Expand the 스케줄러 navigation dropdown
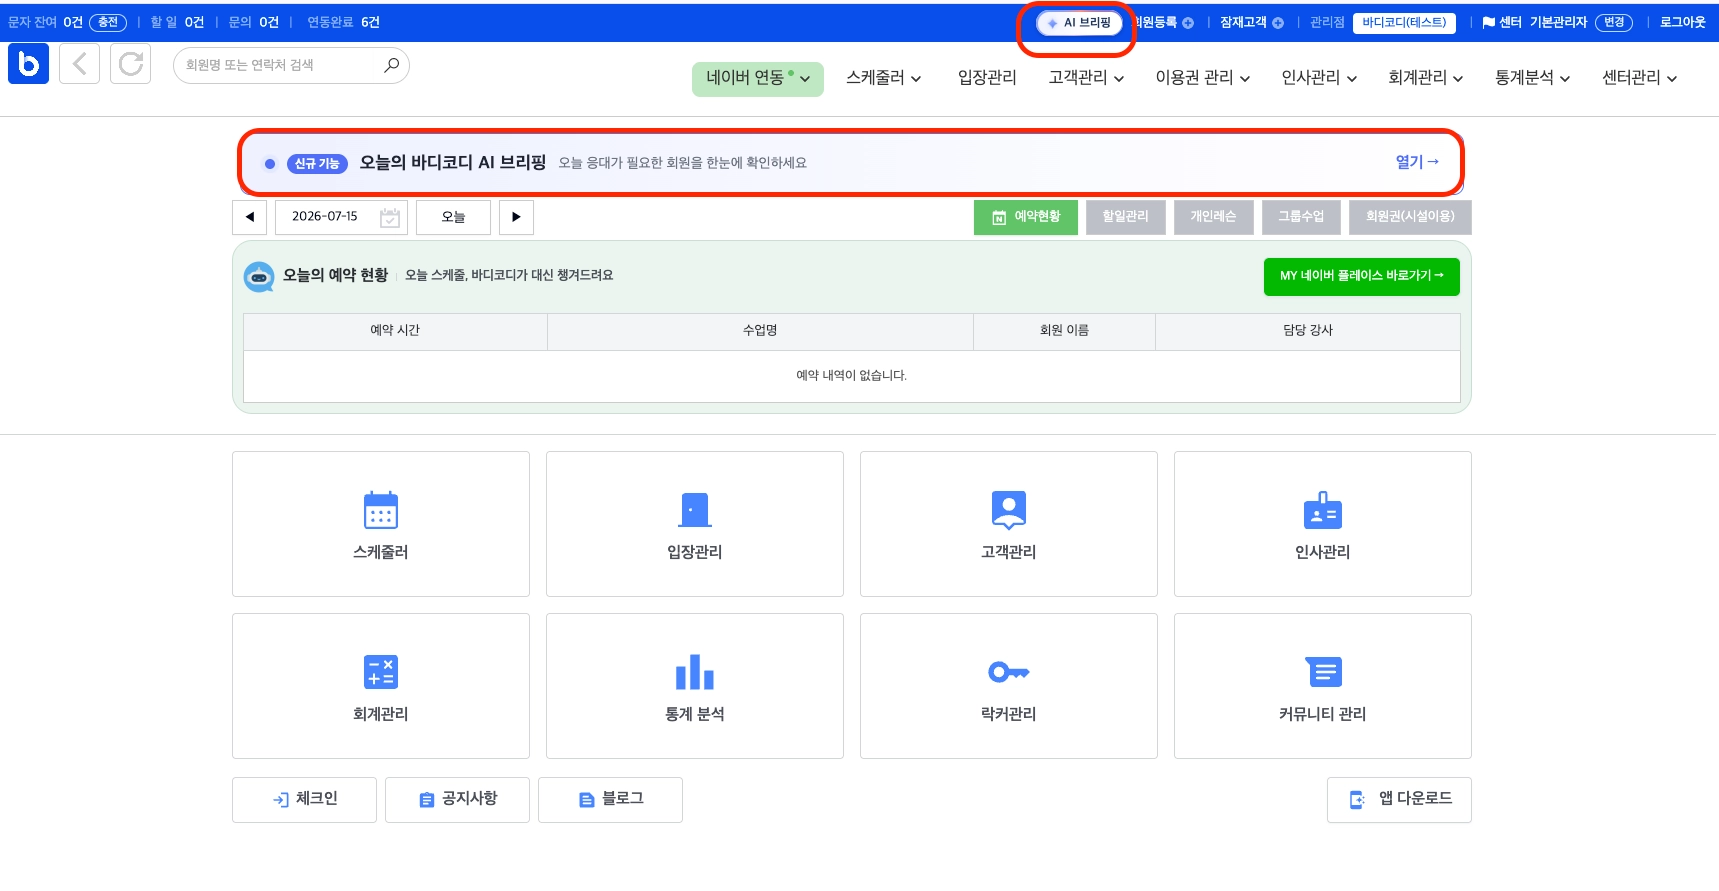 click(884, 78)
